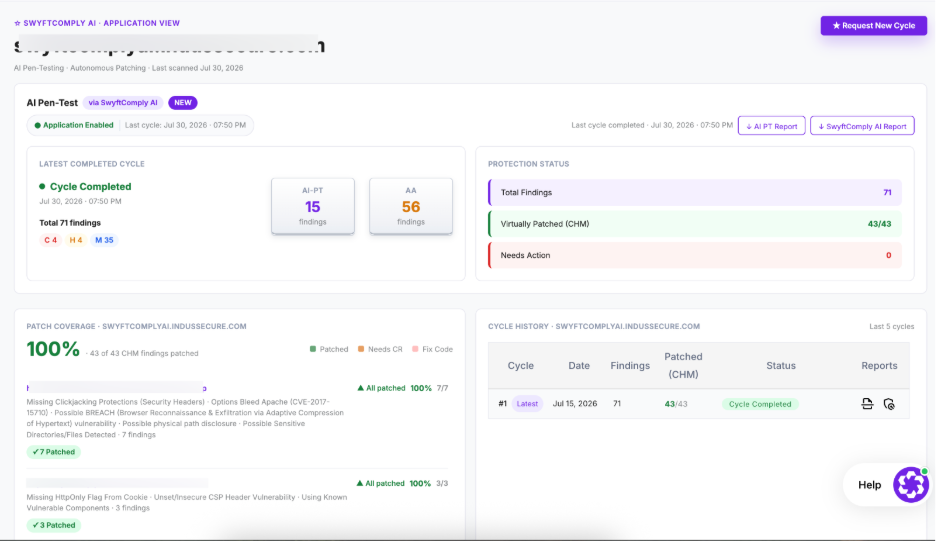Select the AI-PT 15 findings card
The height and width of the screenshot is (541, 936).
tap(313, 206)
